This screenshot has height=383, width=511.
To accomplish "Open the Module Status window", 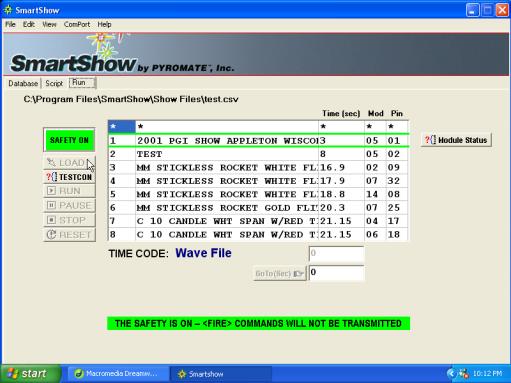I will [456, 140].
